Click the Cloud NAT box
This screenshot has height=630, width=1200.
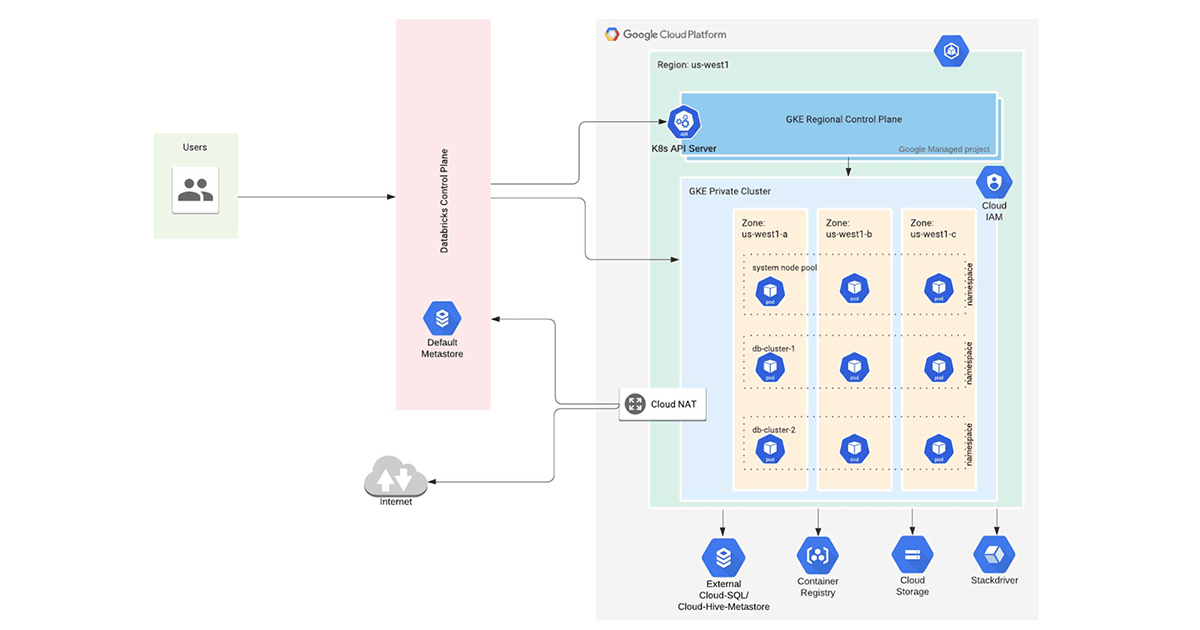663,404
